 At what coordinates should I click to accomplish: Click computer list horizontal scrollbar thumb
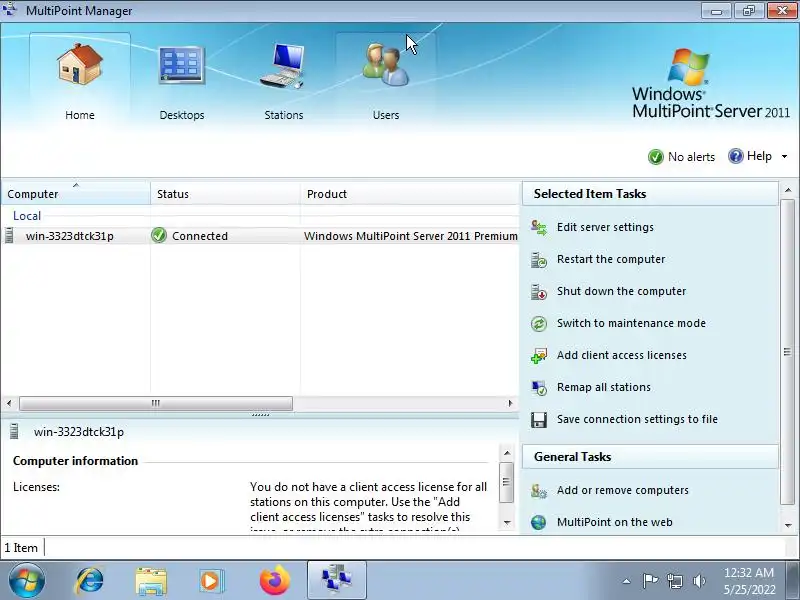[x=156, y=404]
